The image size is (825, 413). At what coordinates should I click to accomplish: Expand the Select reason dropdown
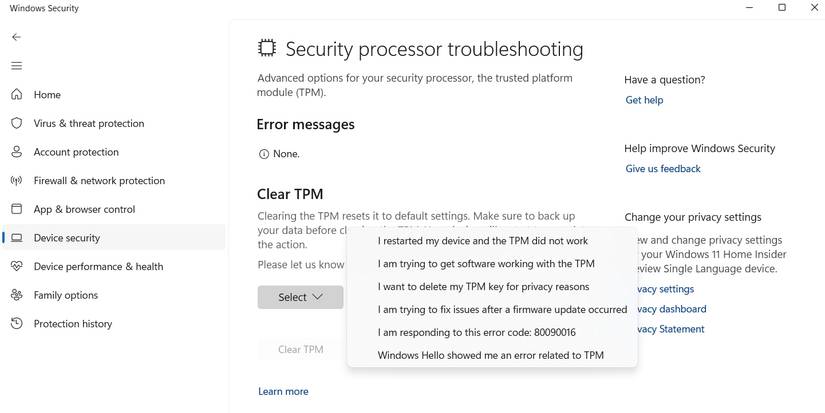tap(300, 297)
